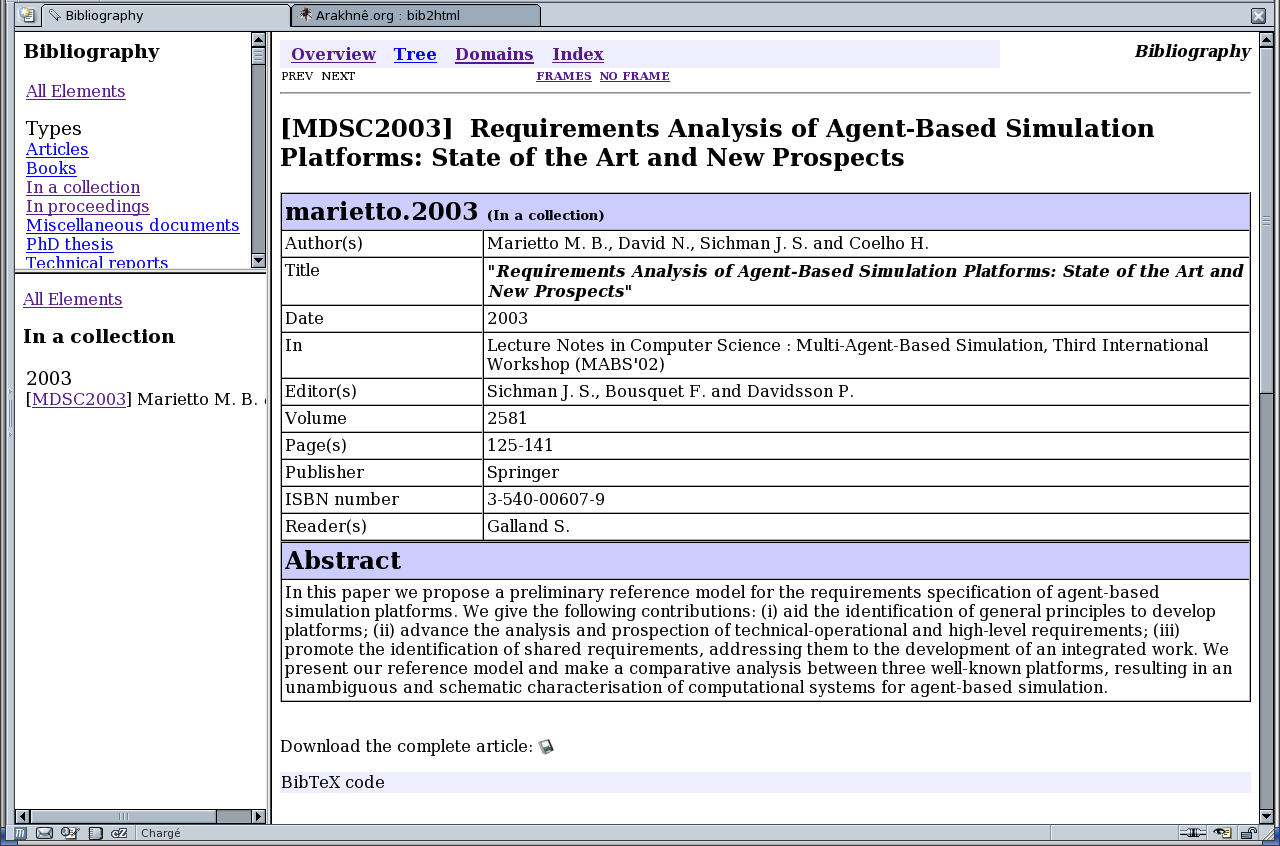1280x846 pixels.
Task: Close the current tab with X button
Action: [1258, 15]
